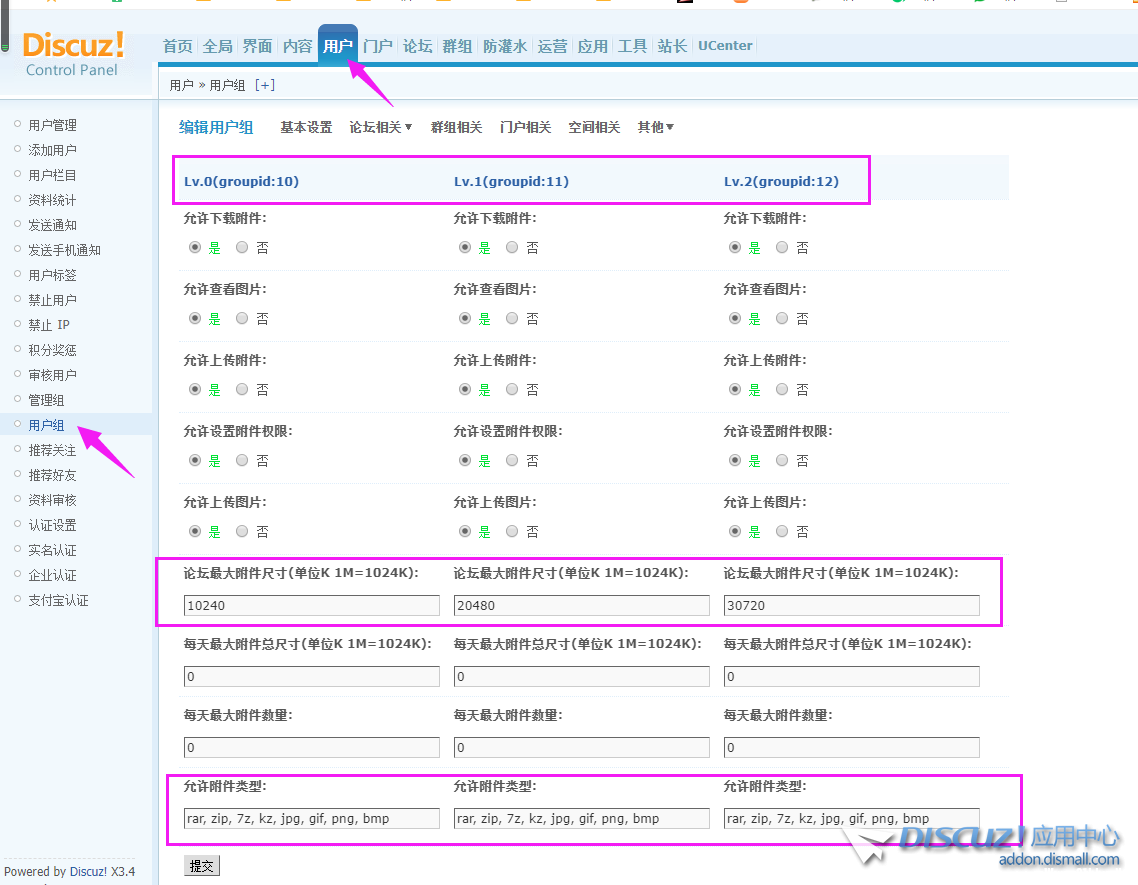Expand the 论坛相关 dropdown menu

coord(381,128)
